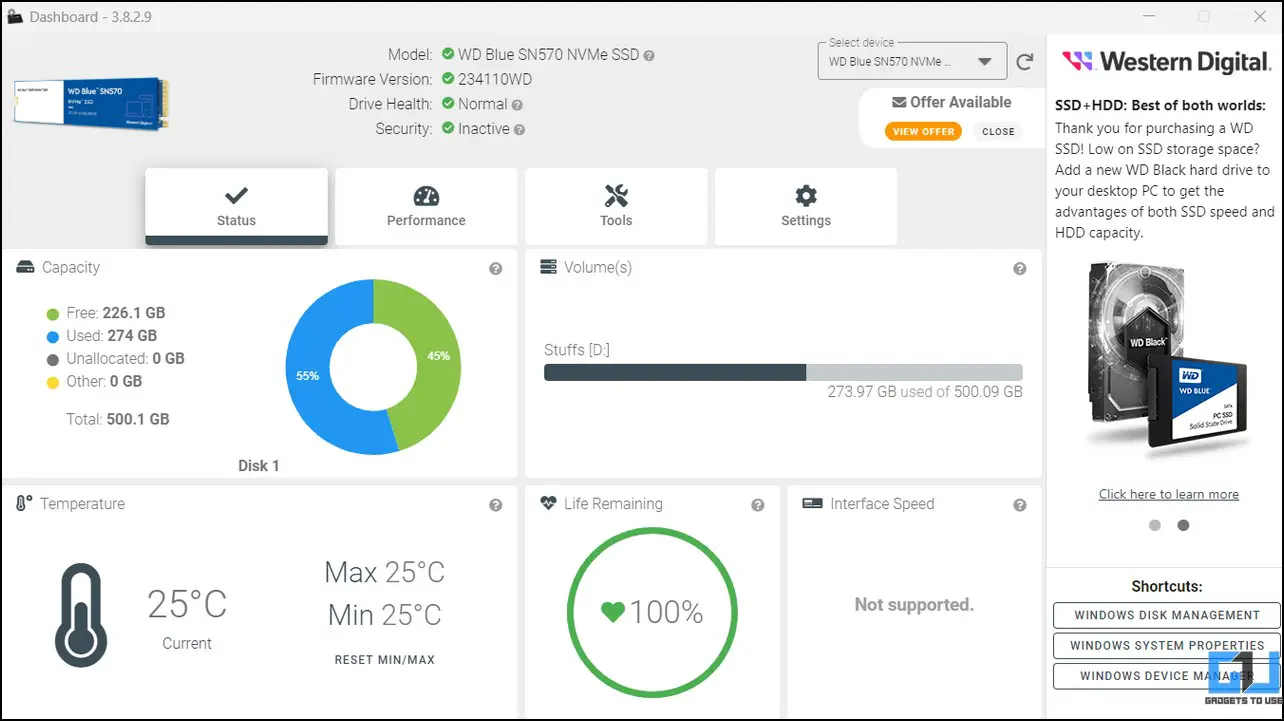The width and height of the screenshot is (1284, 721).
Task: Open help for the Capacity panel
Action: [x=496, y=269]
